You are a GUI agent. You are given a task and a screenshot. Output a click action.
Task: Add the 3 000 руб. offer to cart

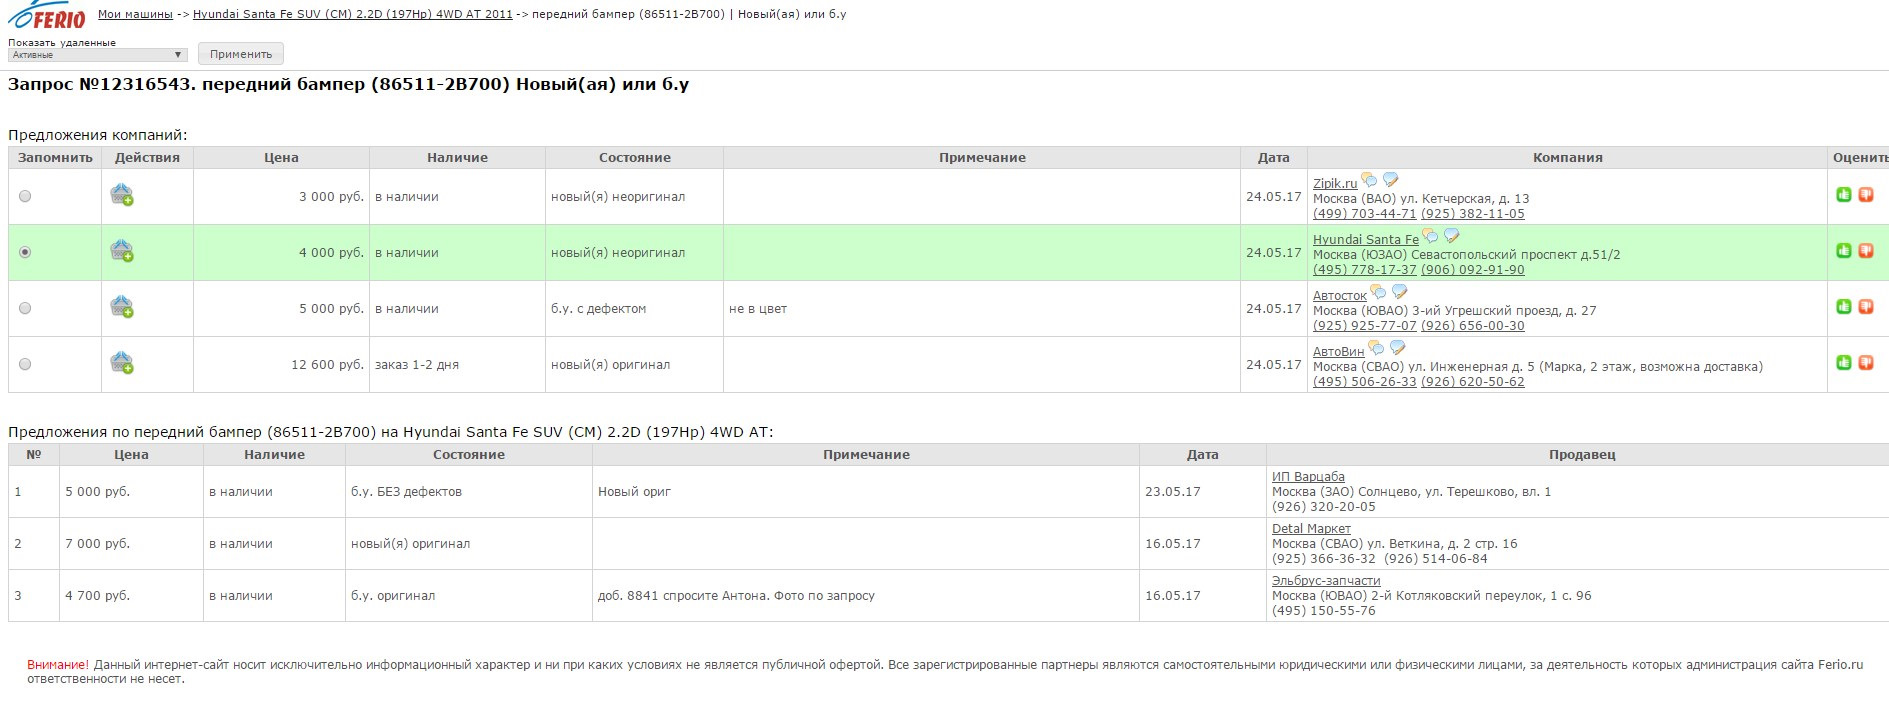pos(122,195)
